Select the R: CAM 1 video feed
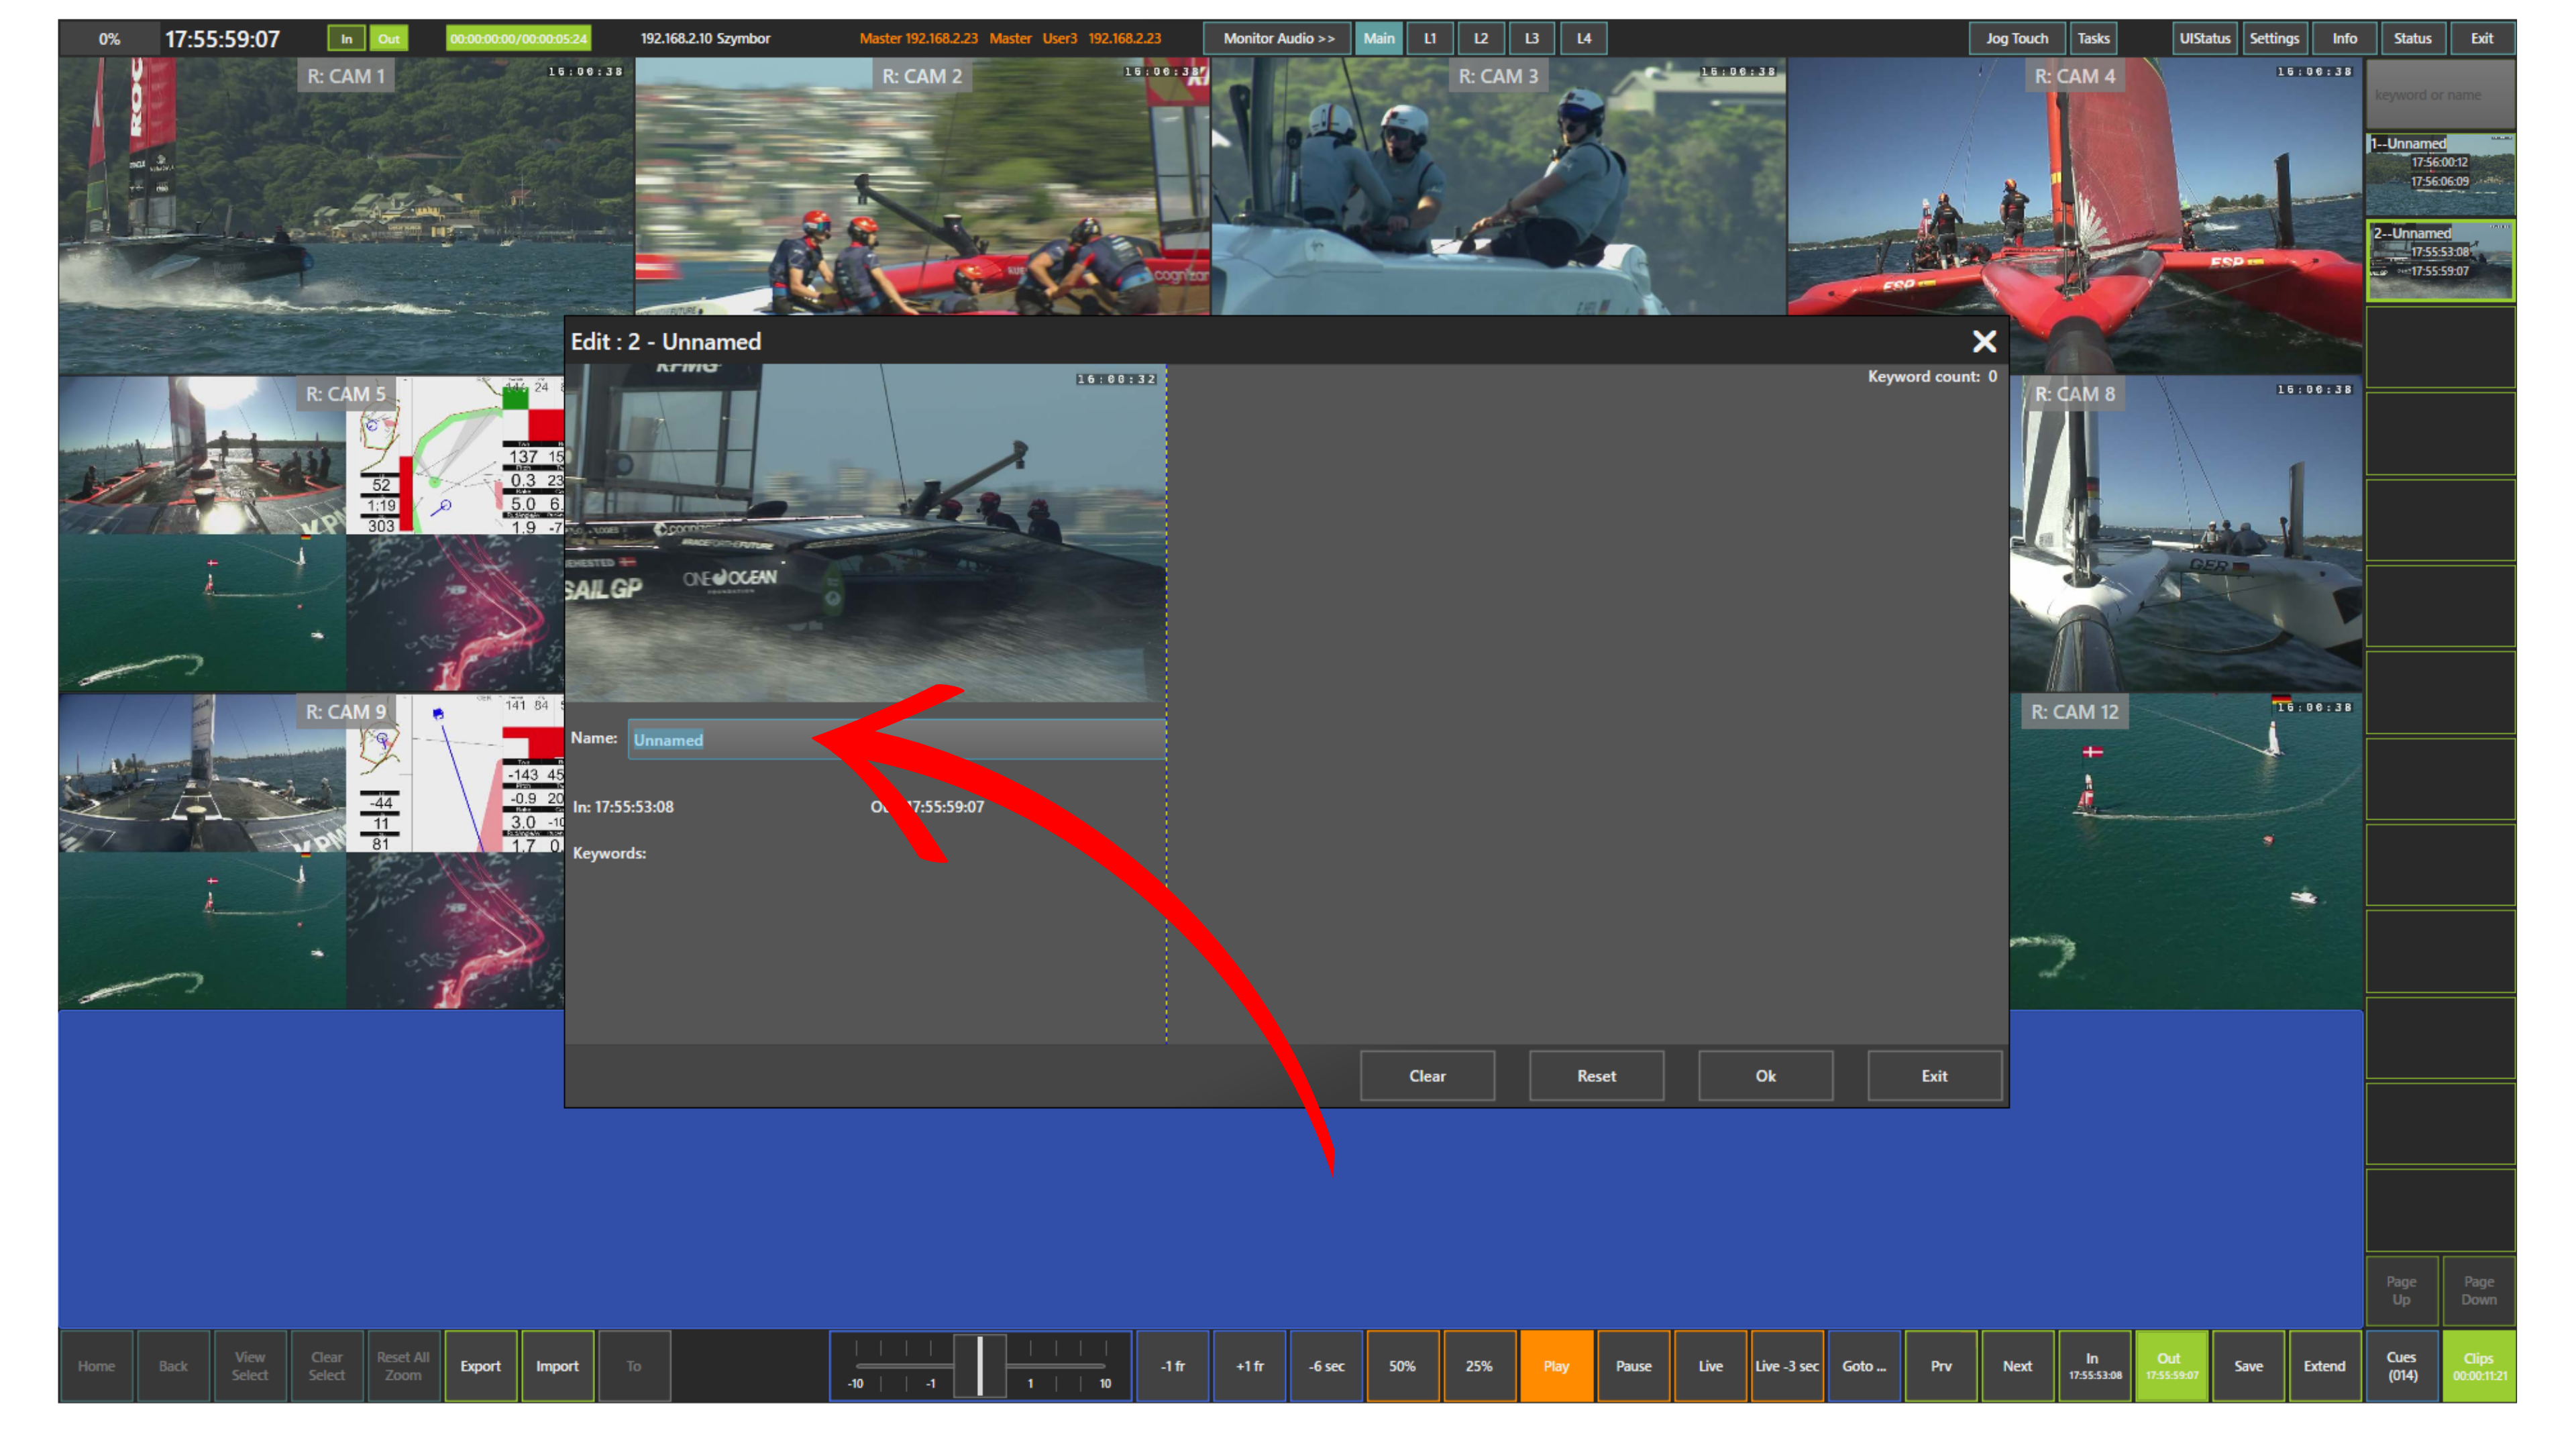 pos(346,215)
